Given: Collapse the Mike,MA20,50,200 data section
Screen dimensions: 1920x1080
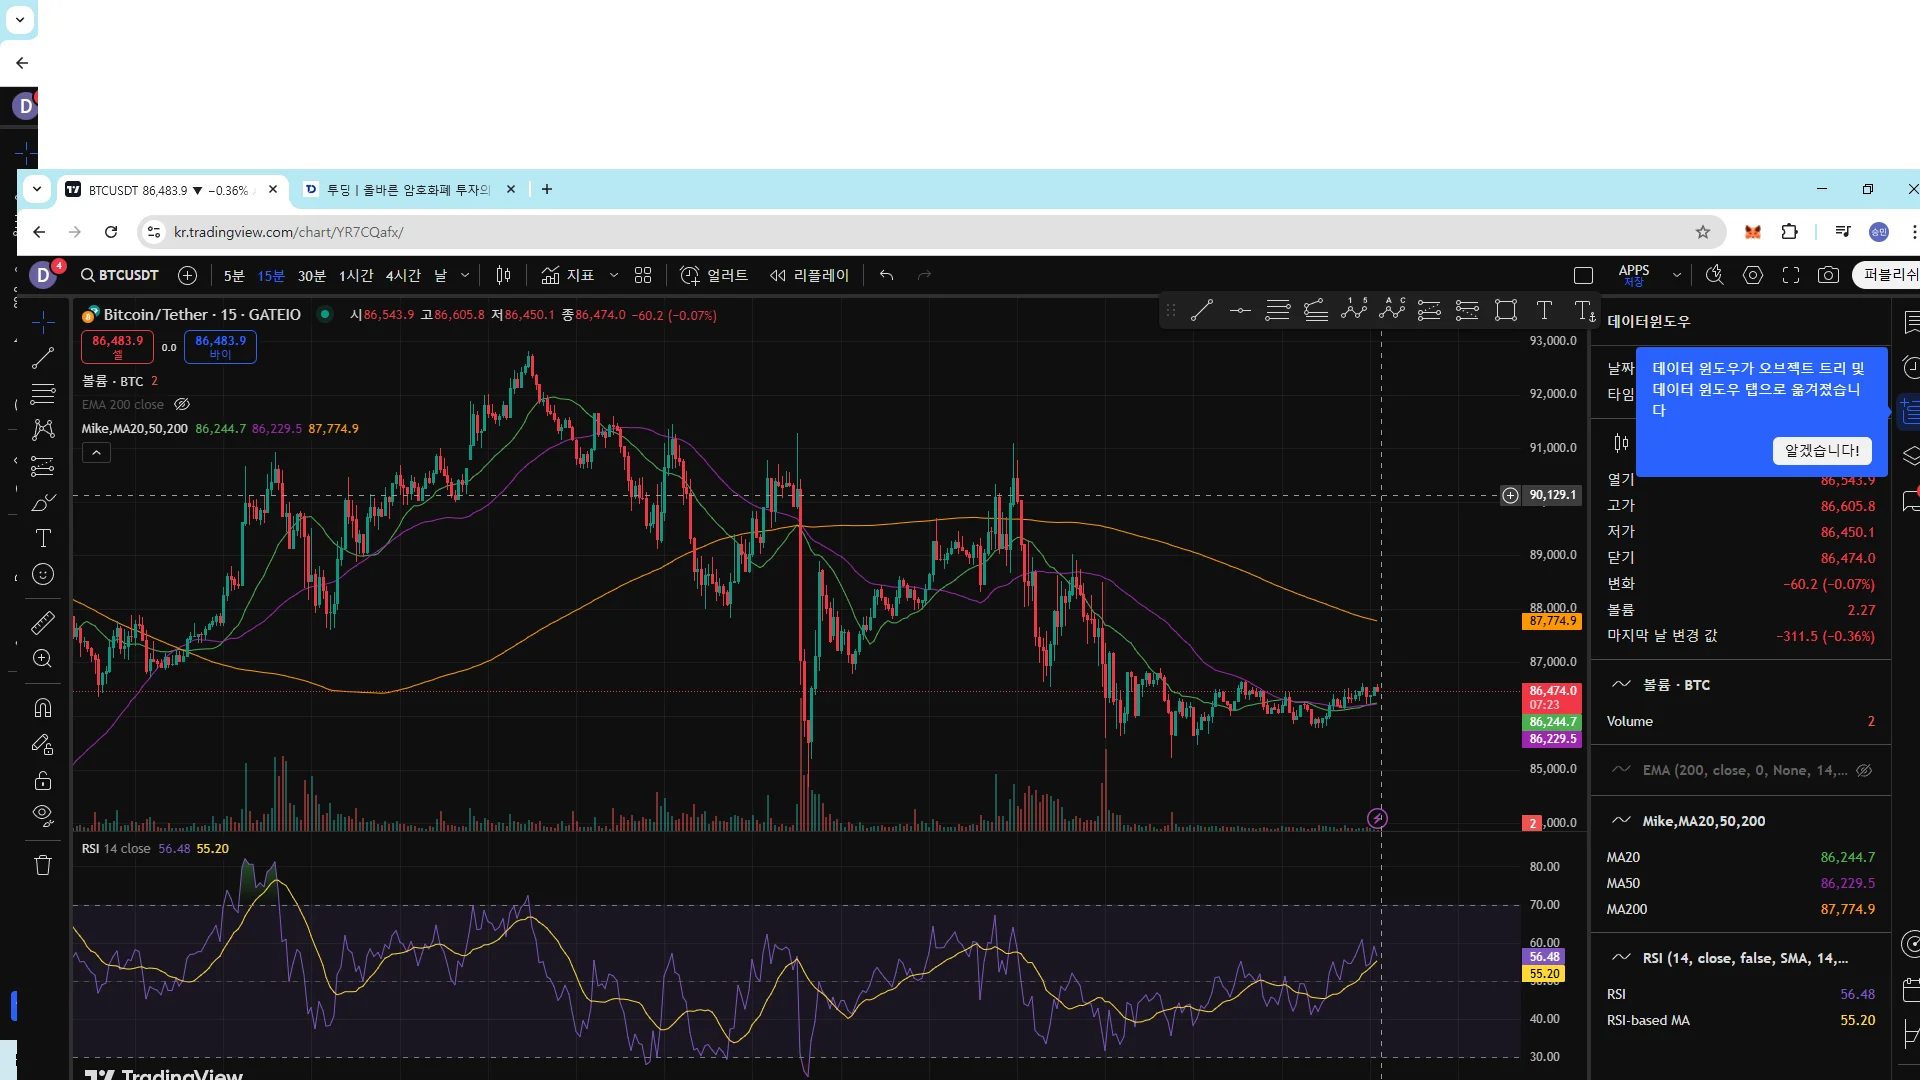Looking at the screenshot, I should tap(1621, 821).
